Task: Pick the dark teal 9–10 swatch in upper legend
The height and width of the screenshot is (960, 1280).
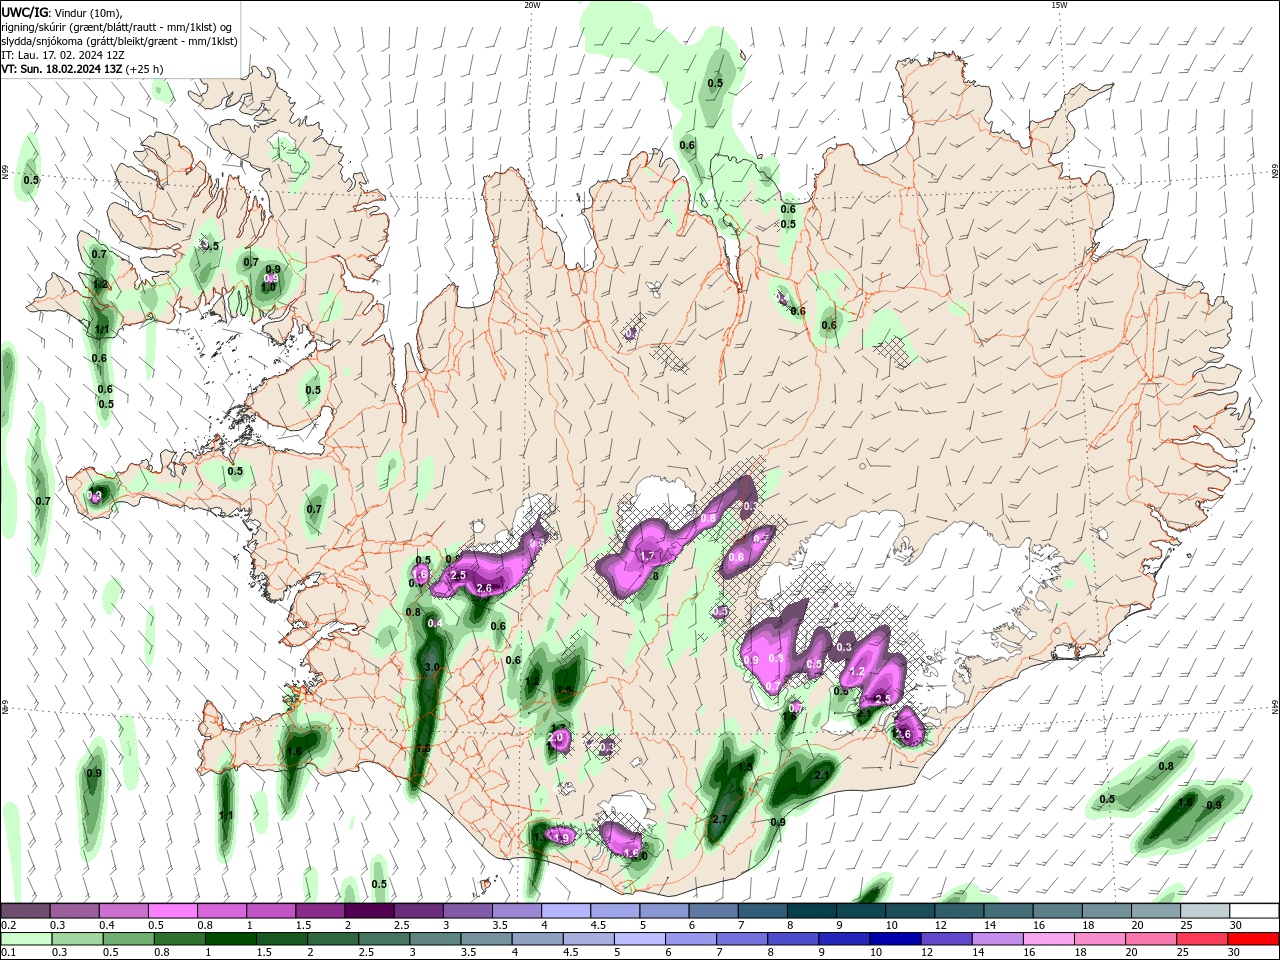Action: point(859,911)
